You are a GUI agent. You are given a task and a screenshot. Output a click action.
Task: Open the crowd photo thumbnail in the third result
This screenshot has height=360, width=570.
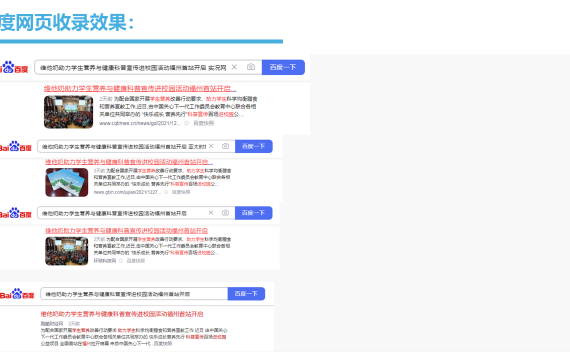point(67,251)
